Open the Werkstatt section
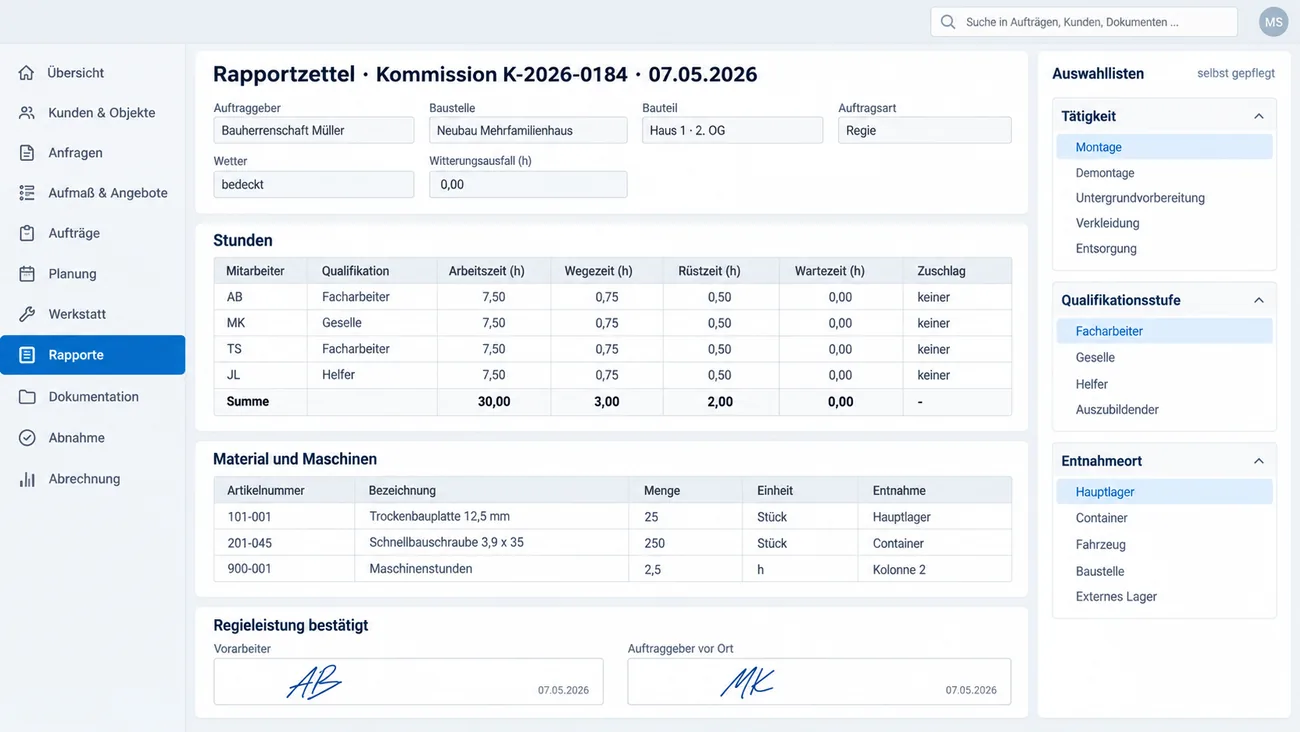 coord(92,314)
